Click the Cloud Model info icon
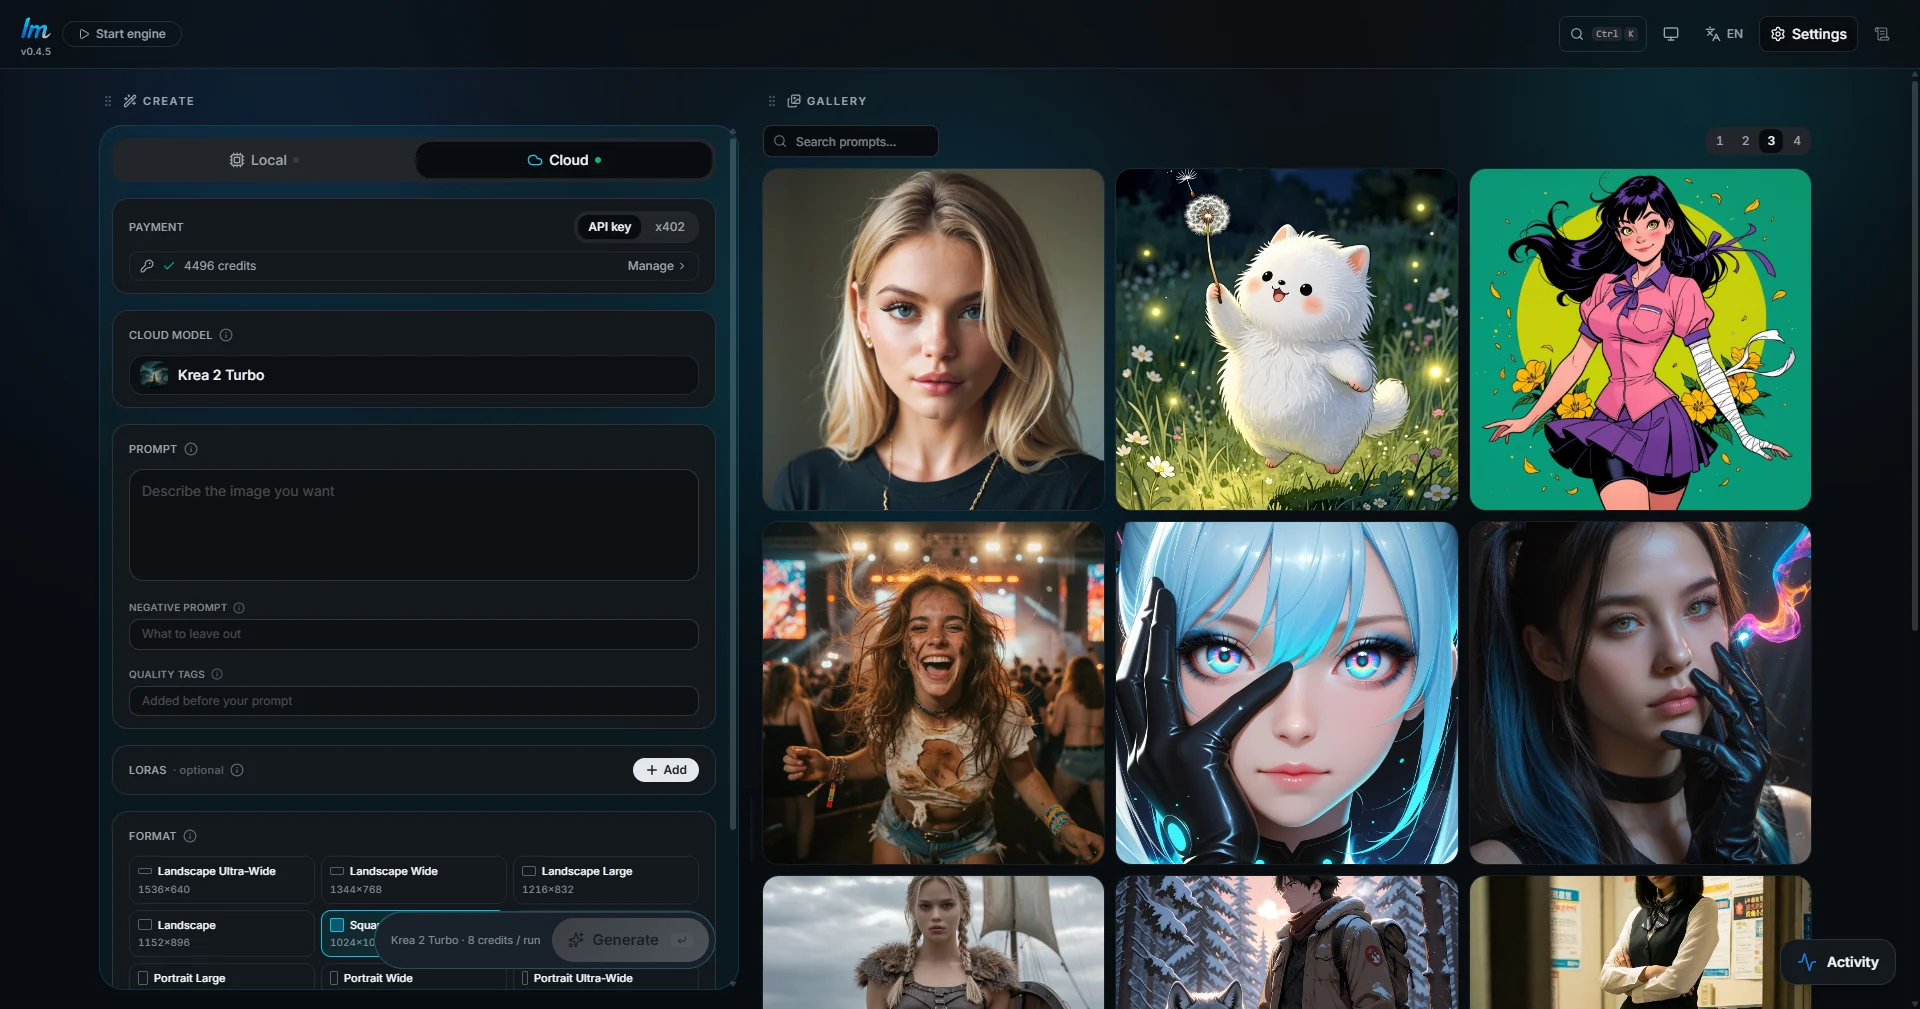This screenshot has width=1920, height=1009. point(226,335)
